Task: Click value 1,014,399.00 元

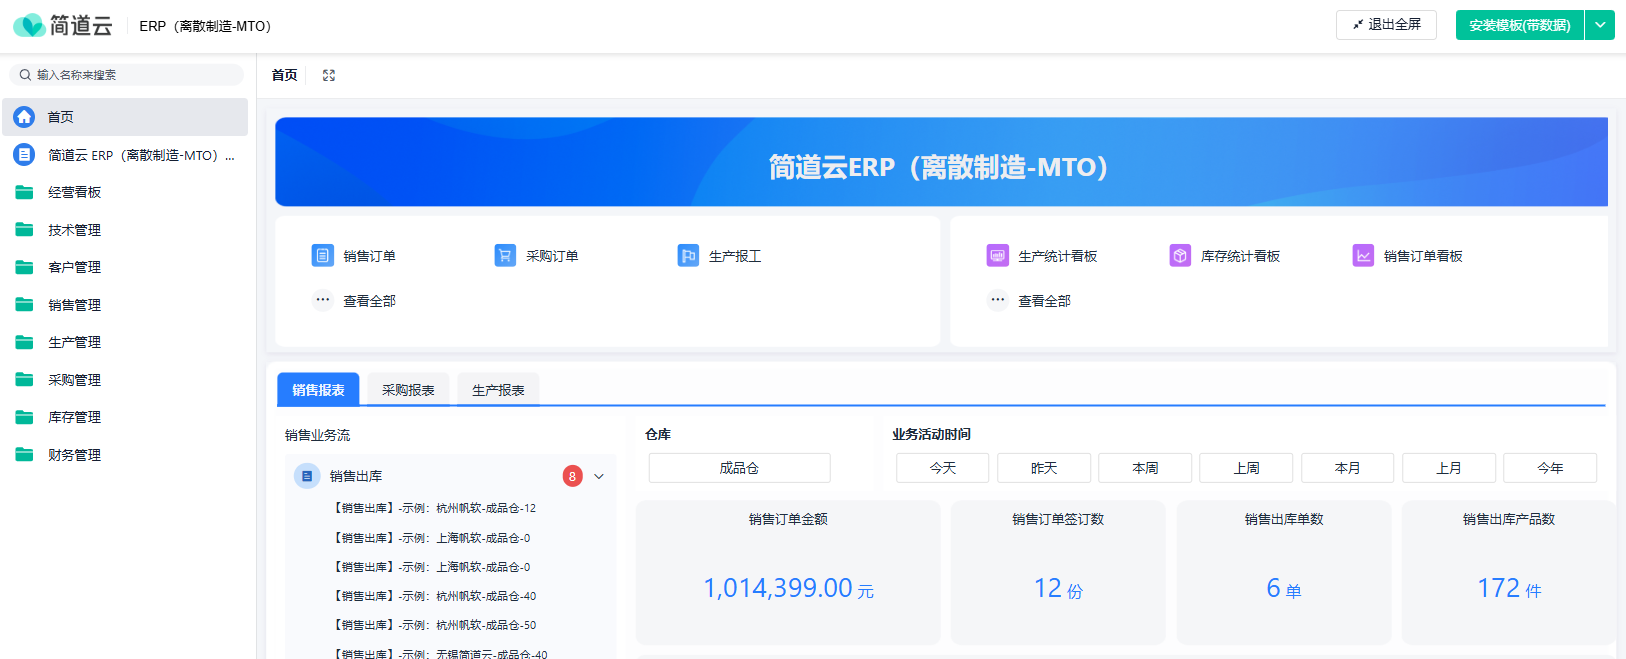Action: point(788,588)
